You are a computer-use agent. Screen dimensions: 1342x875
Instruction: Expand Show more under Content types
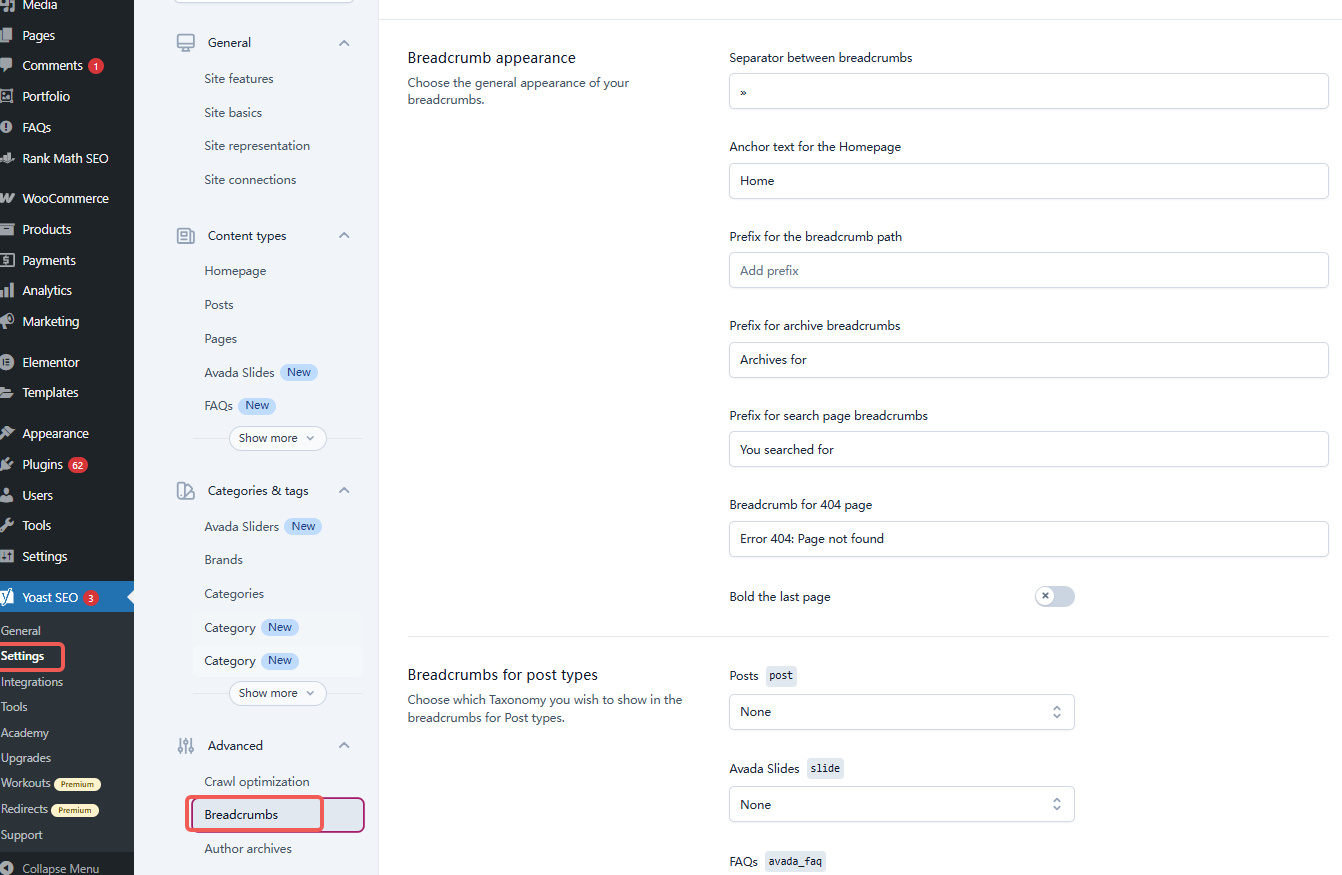277,438
